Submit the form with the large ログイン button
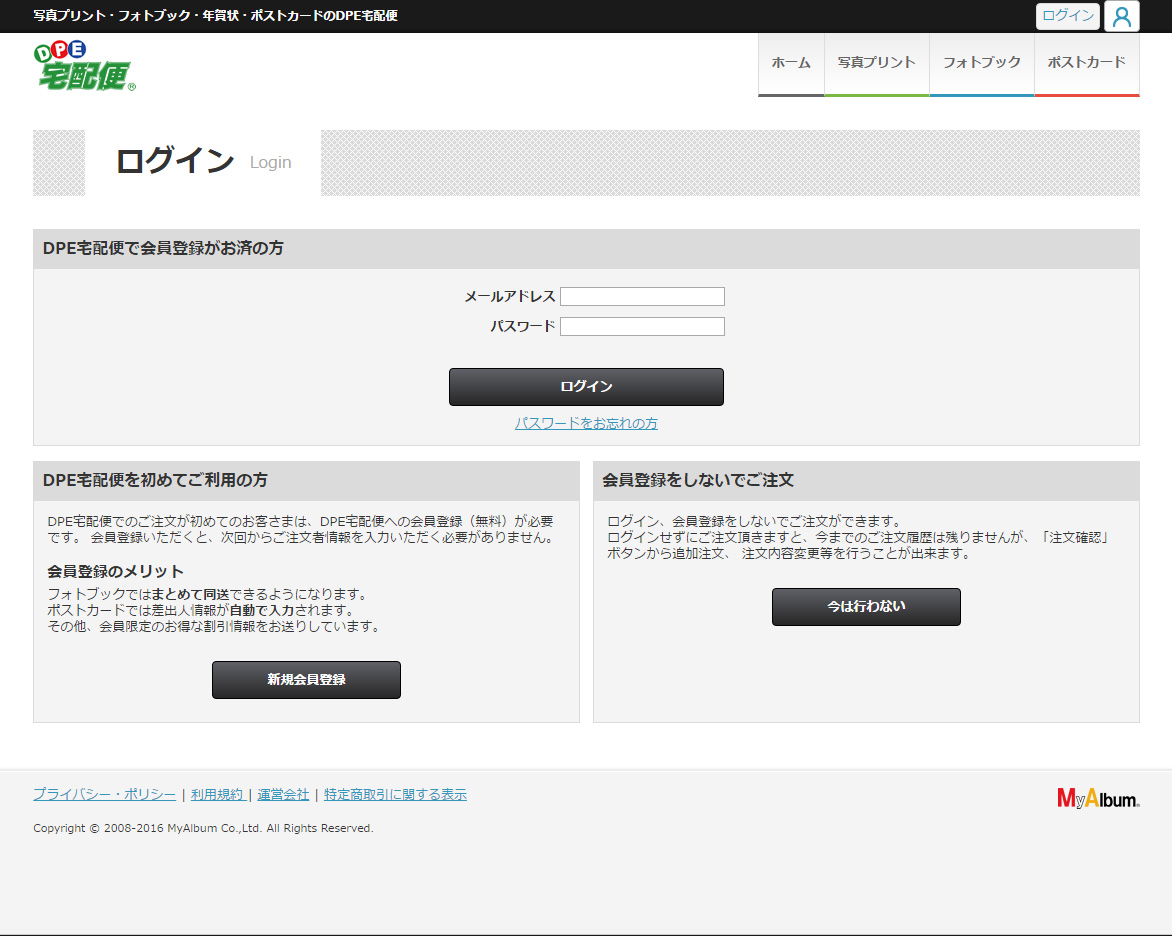This screenshot has height=936, width=1172. click(x=586, y=387)
